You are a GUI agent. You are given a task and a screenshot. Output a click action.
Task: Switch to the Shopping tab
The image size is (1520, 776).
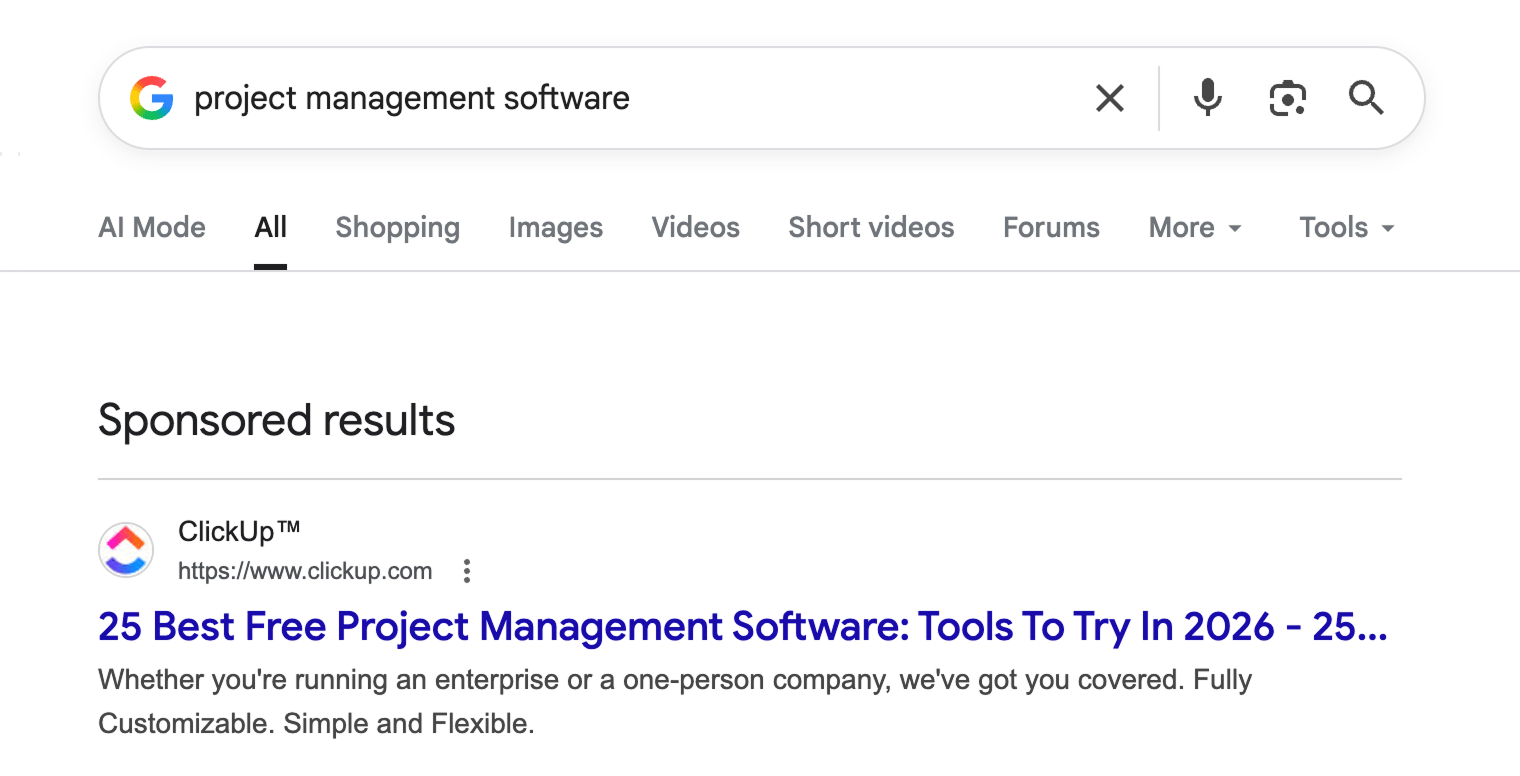pos(397,227)
